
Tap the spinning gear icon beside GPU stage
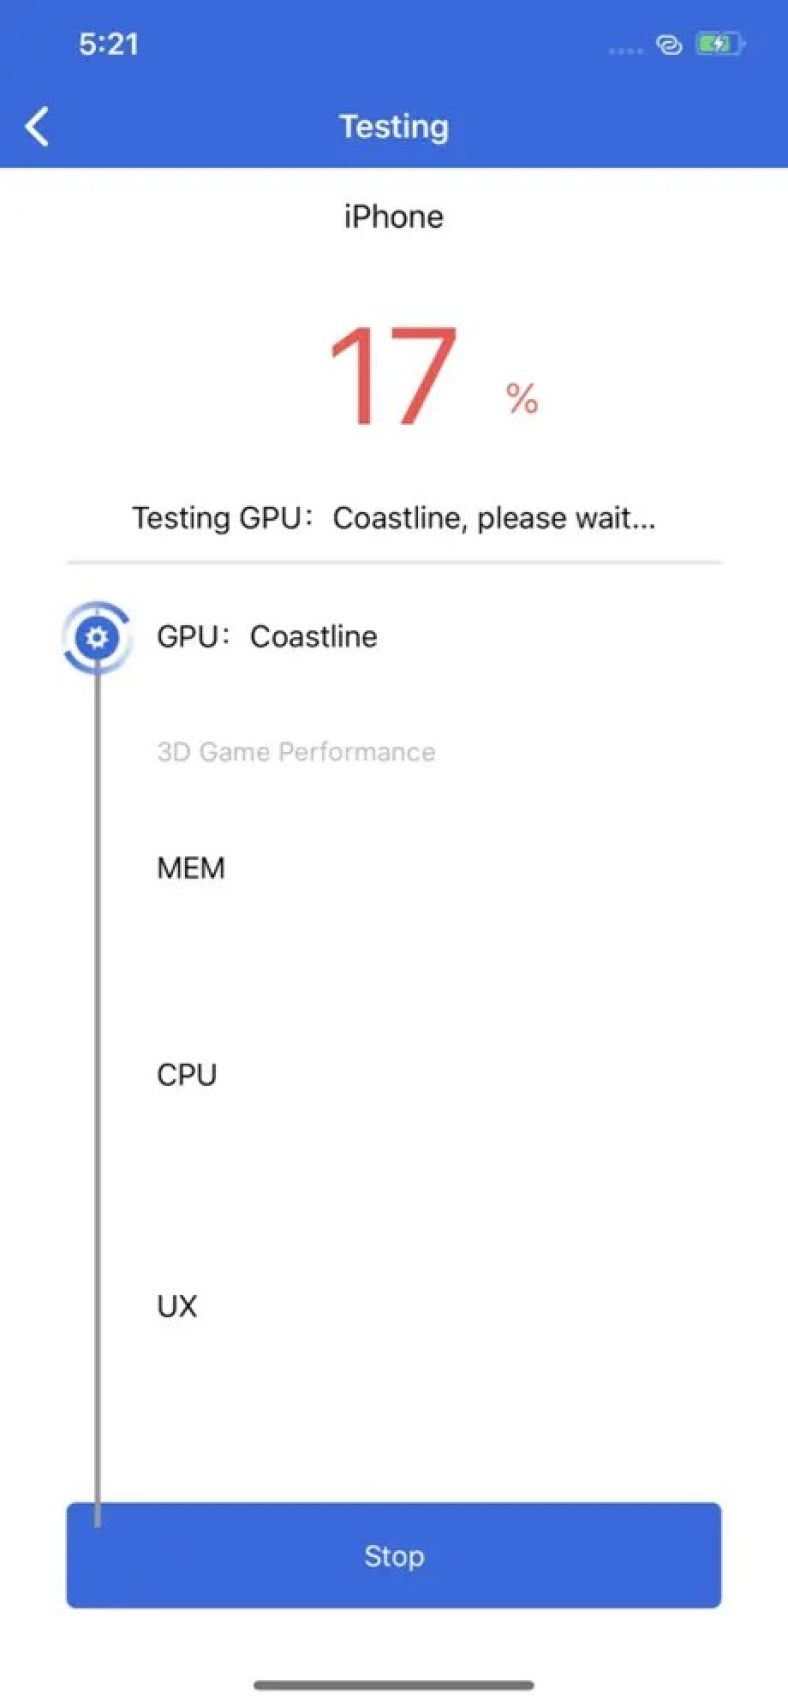pyautogui.click(x=96, y=636)
